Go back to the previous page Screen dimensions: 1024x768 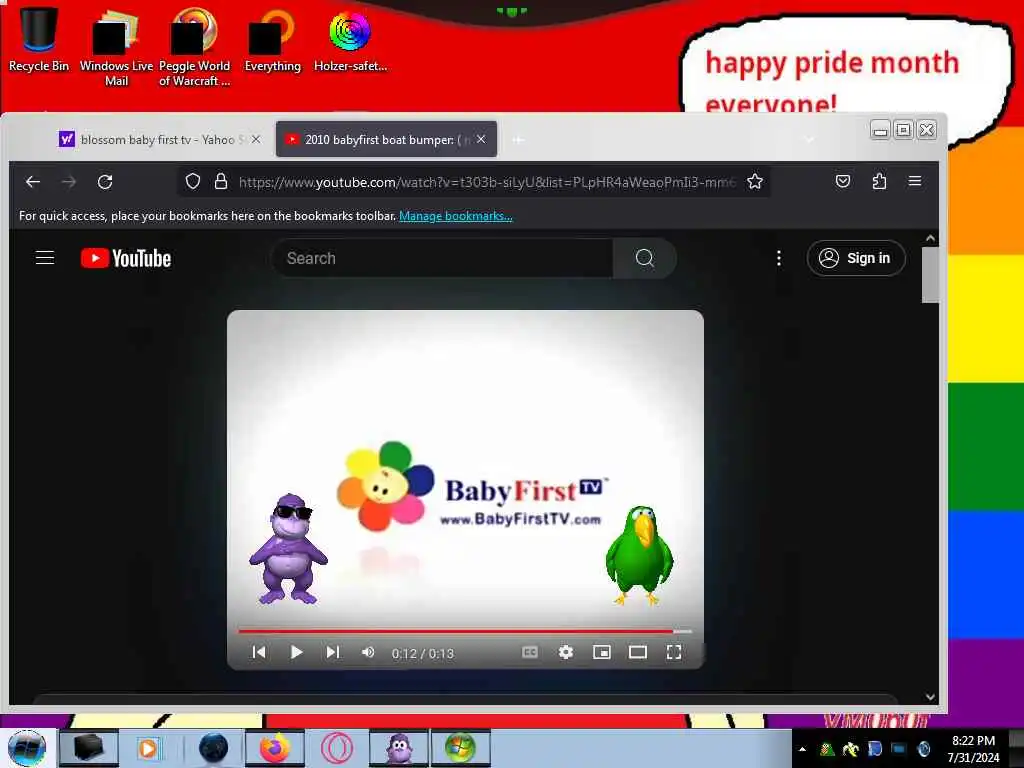click(33, 182)
